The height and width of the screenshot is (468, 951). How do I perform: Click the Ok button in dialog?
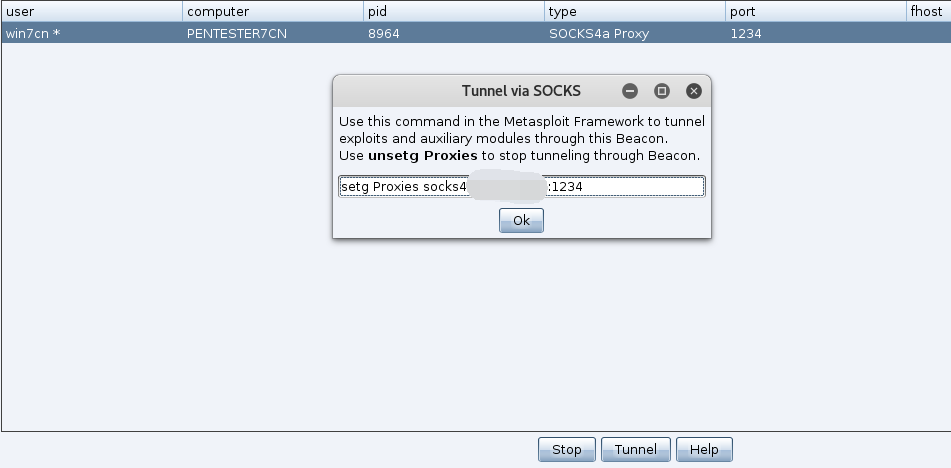[x=521, y=220]
